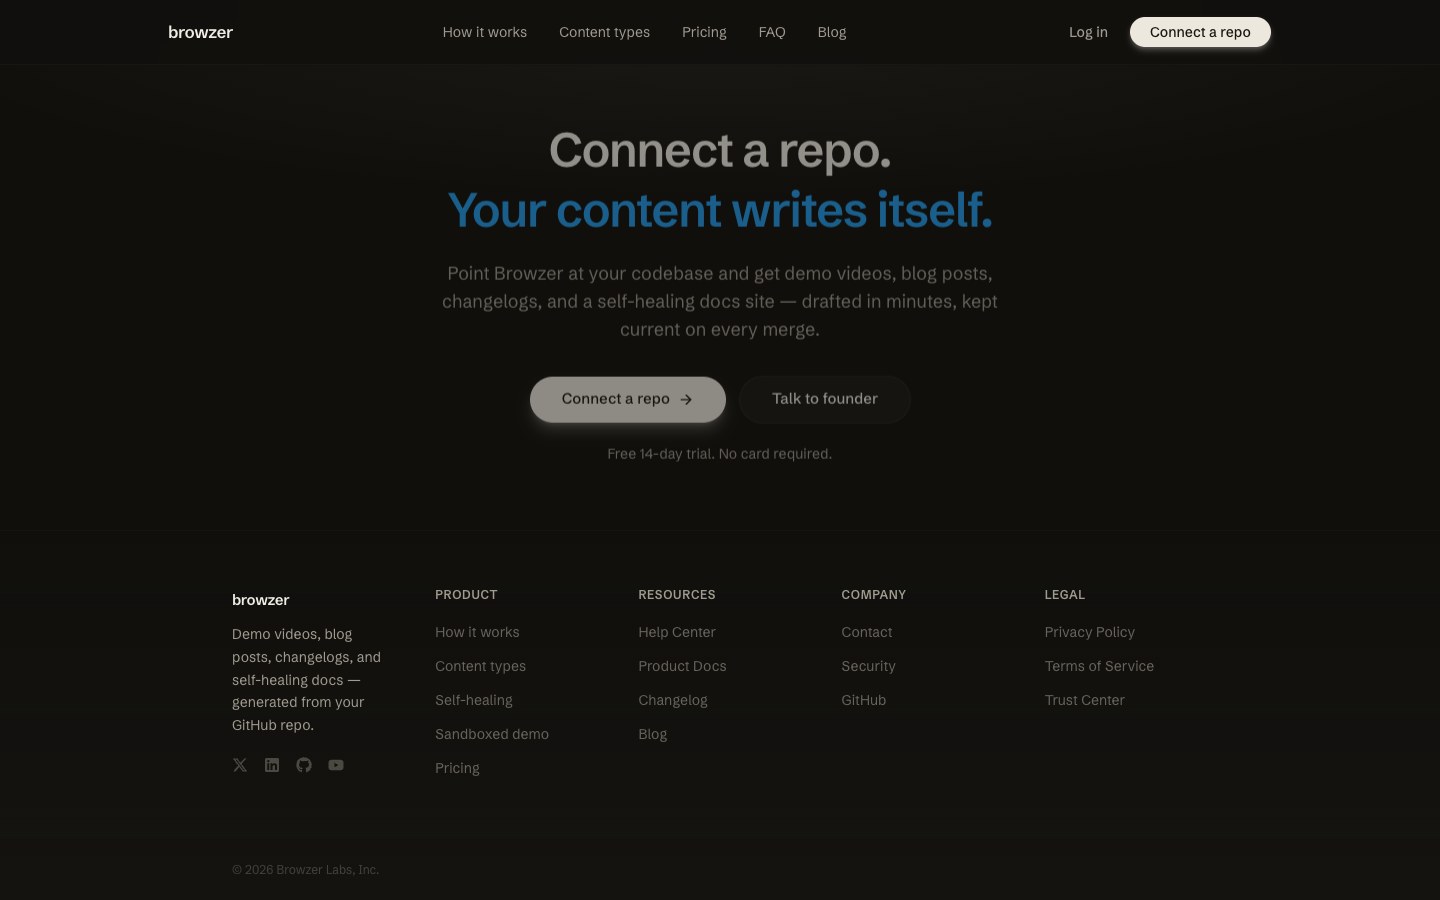Open GitHub text link under Company

(x=864, y=700)
